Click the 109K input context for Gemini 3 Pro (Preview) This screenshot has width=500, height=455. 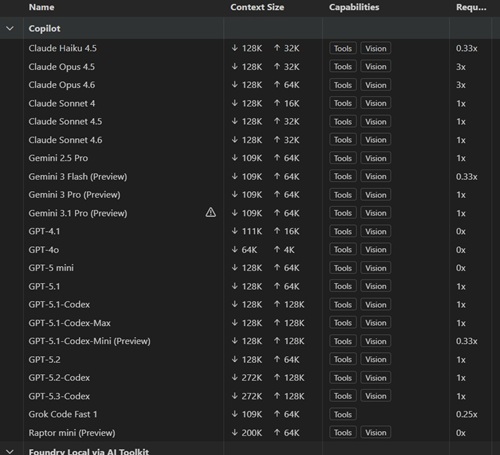tap(247, 195)
